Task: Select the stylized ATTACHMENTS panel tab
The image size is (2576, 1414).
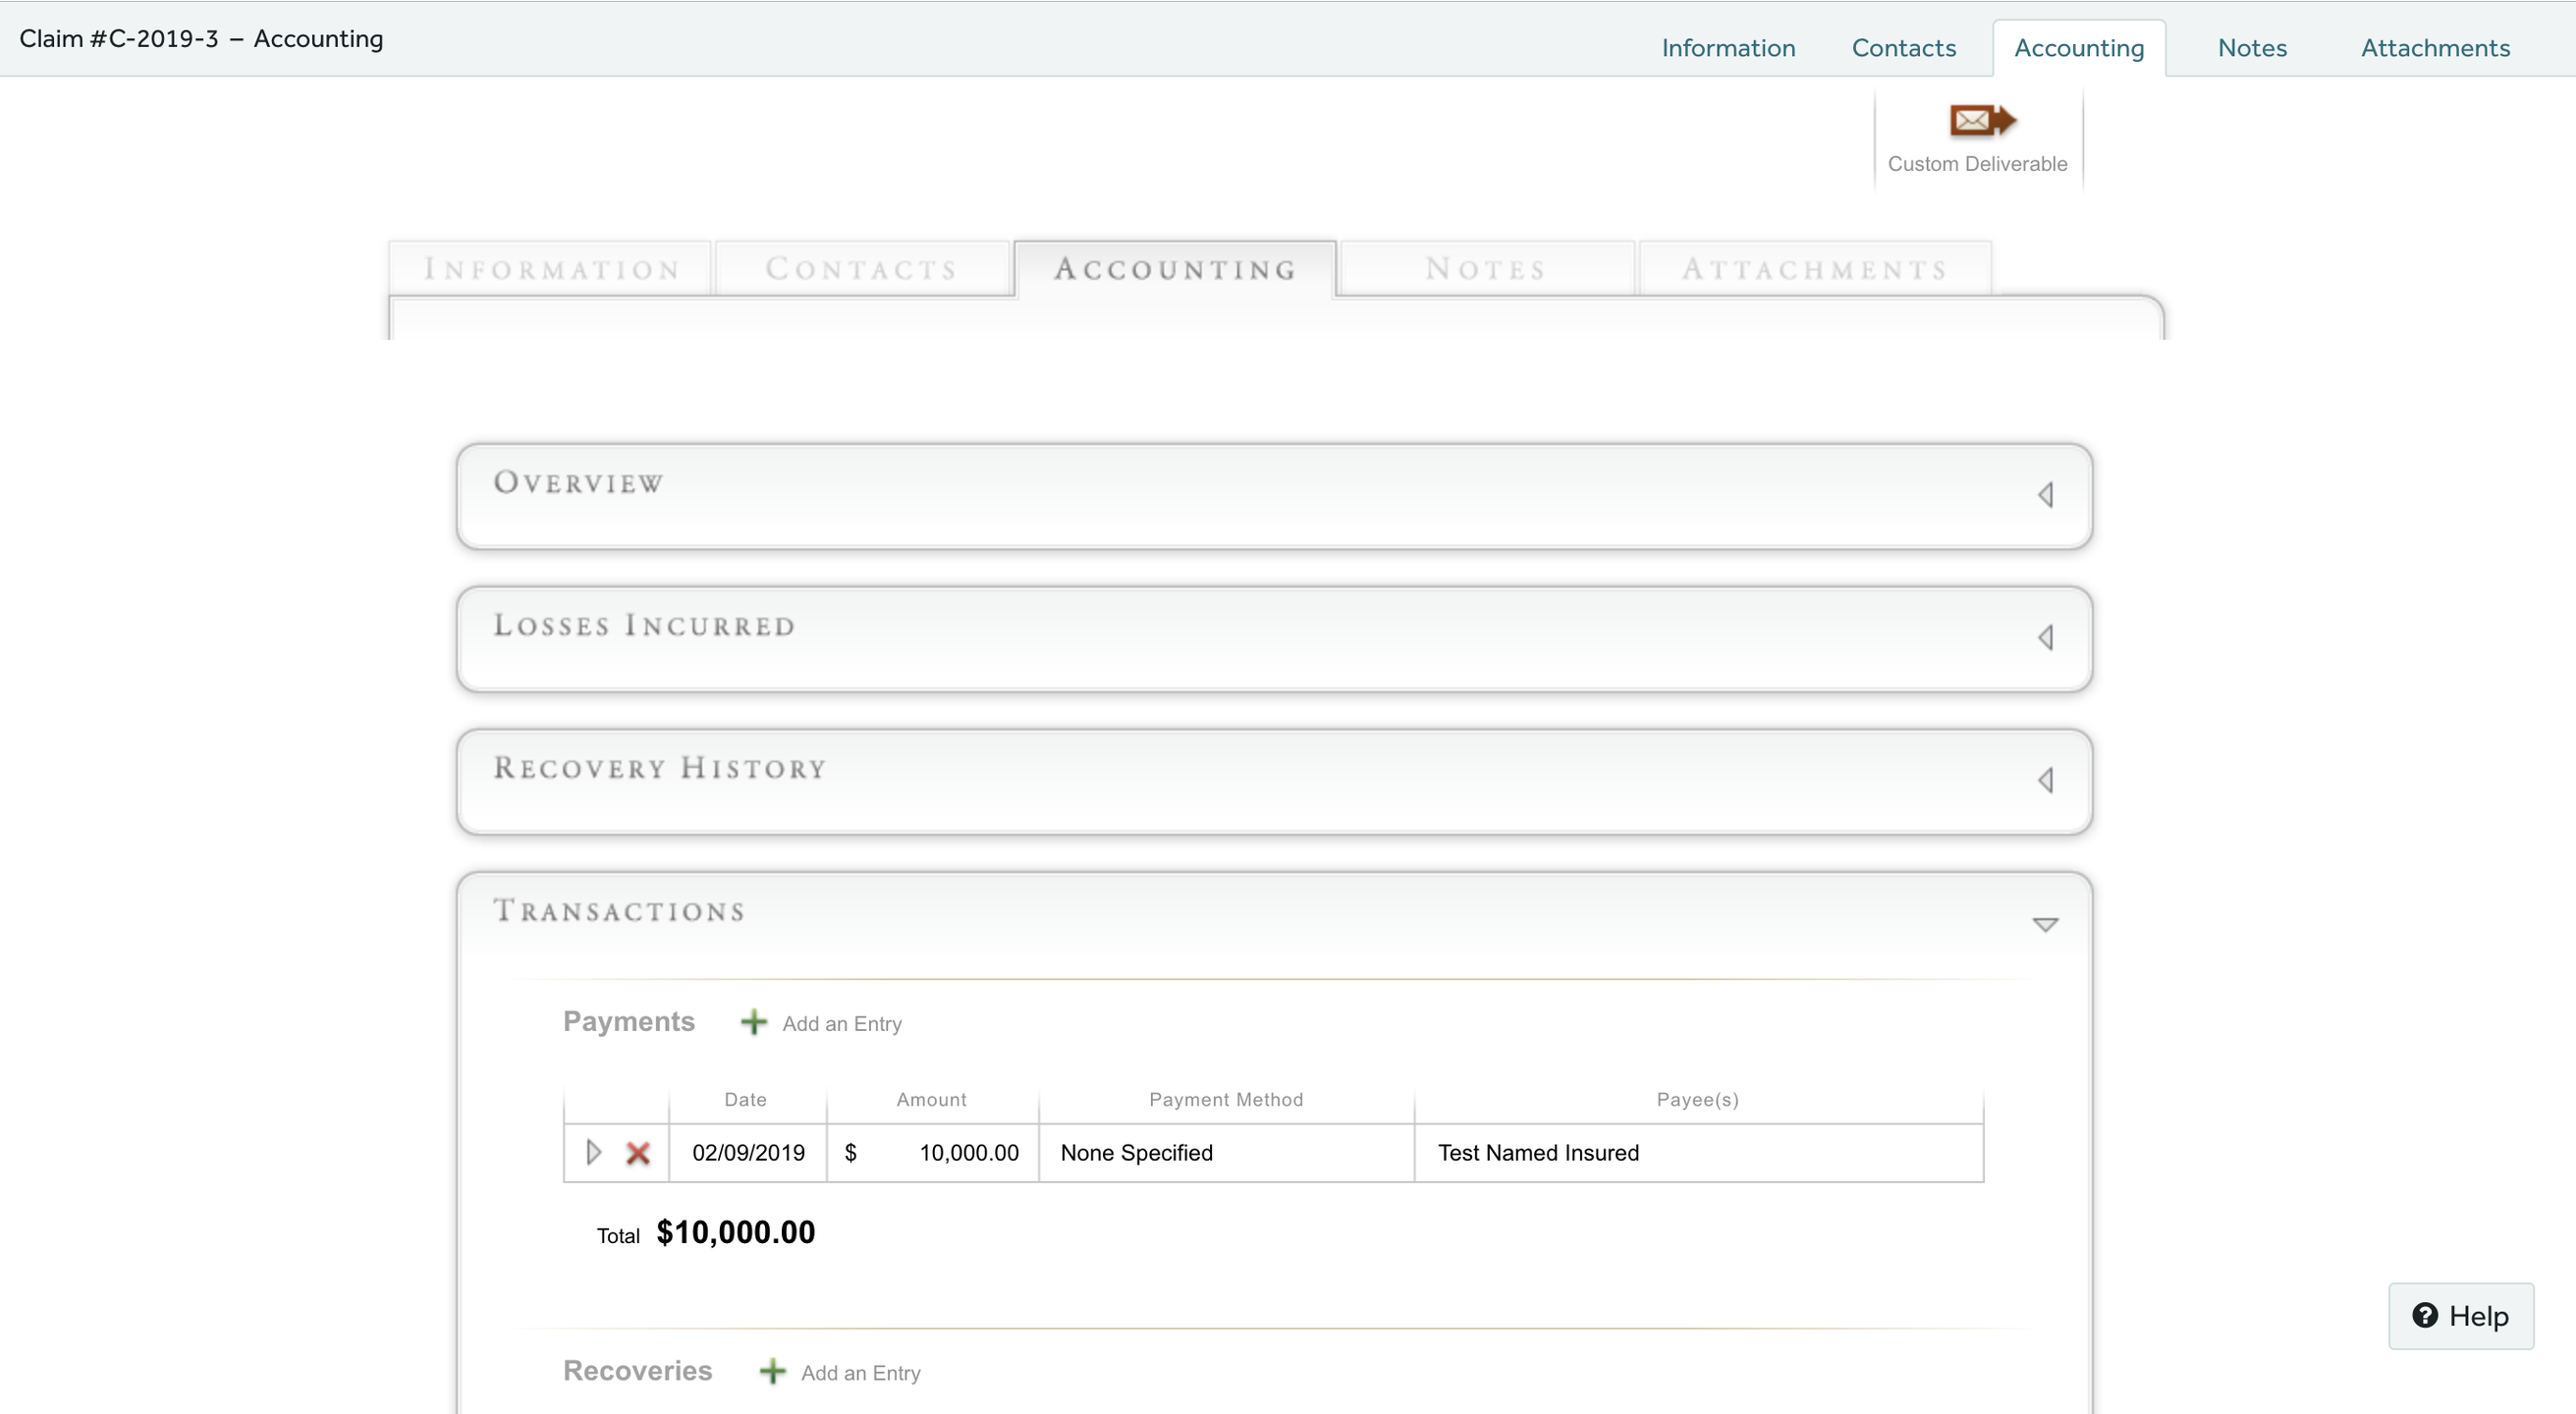Action: 1814,269
